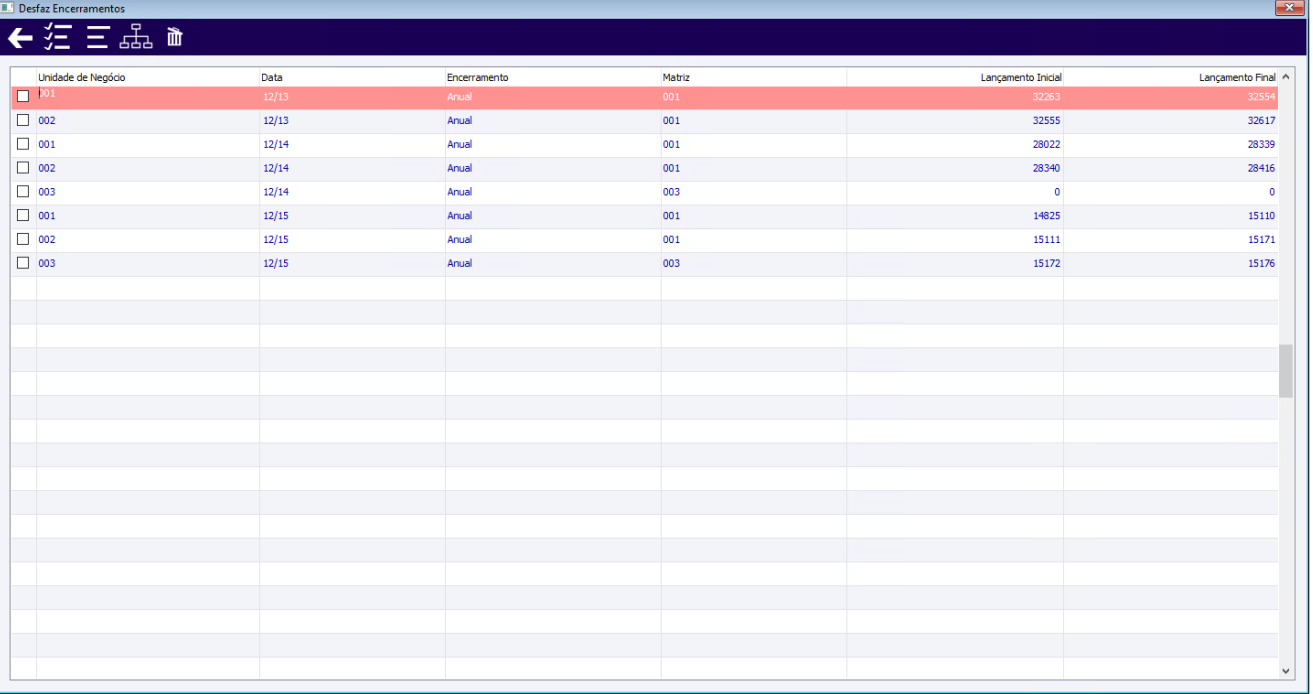The image size is (1313, 694).
Task: Close the Desfaz Encerramentos window
Action: 1291,8
